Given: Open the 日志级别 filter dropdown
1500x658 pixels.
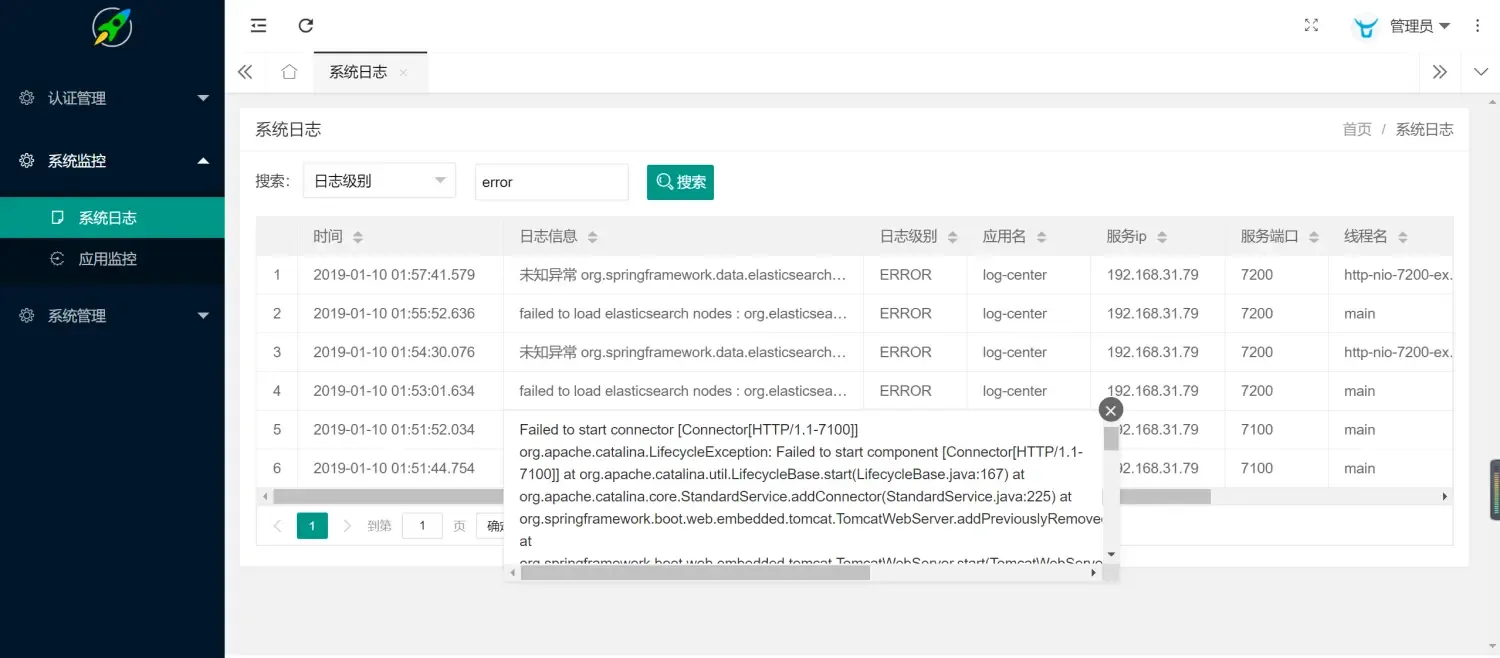Looking at the screenshot, I should [378, 180].
